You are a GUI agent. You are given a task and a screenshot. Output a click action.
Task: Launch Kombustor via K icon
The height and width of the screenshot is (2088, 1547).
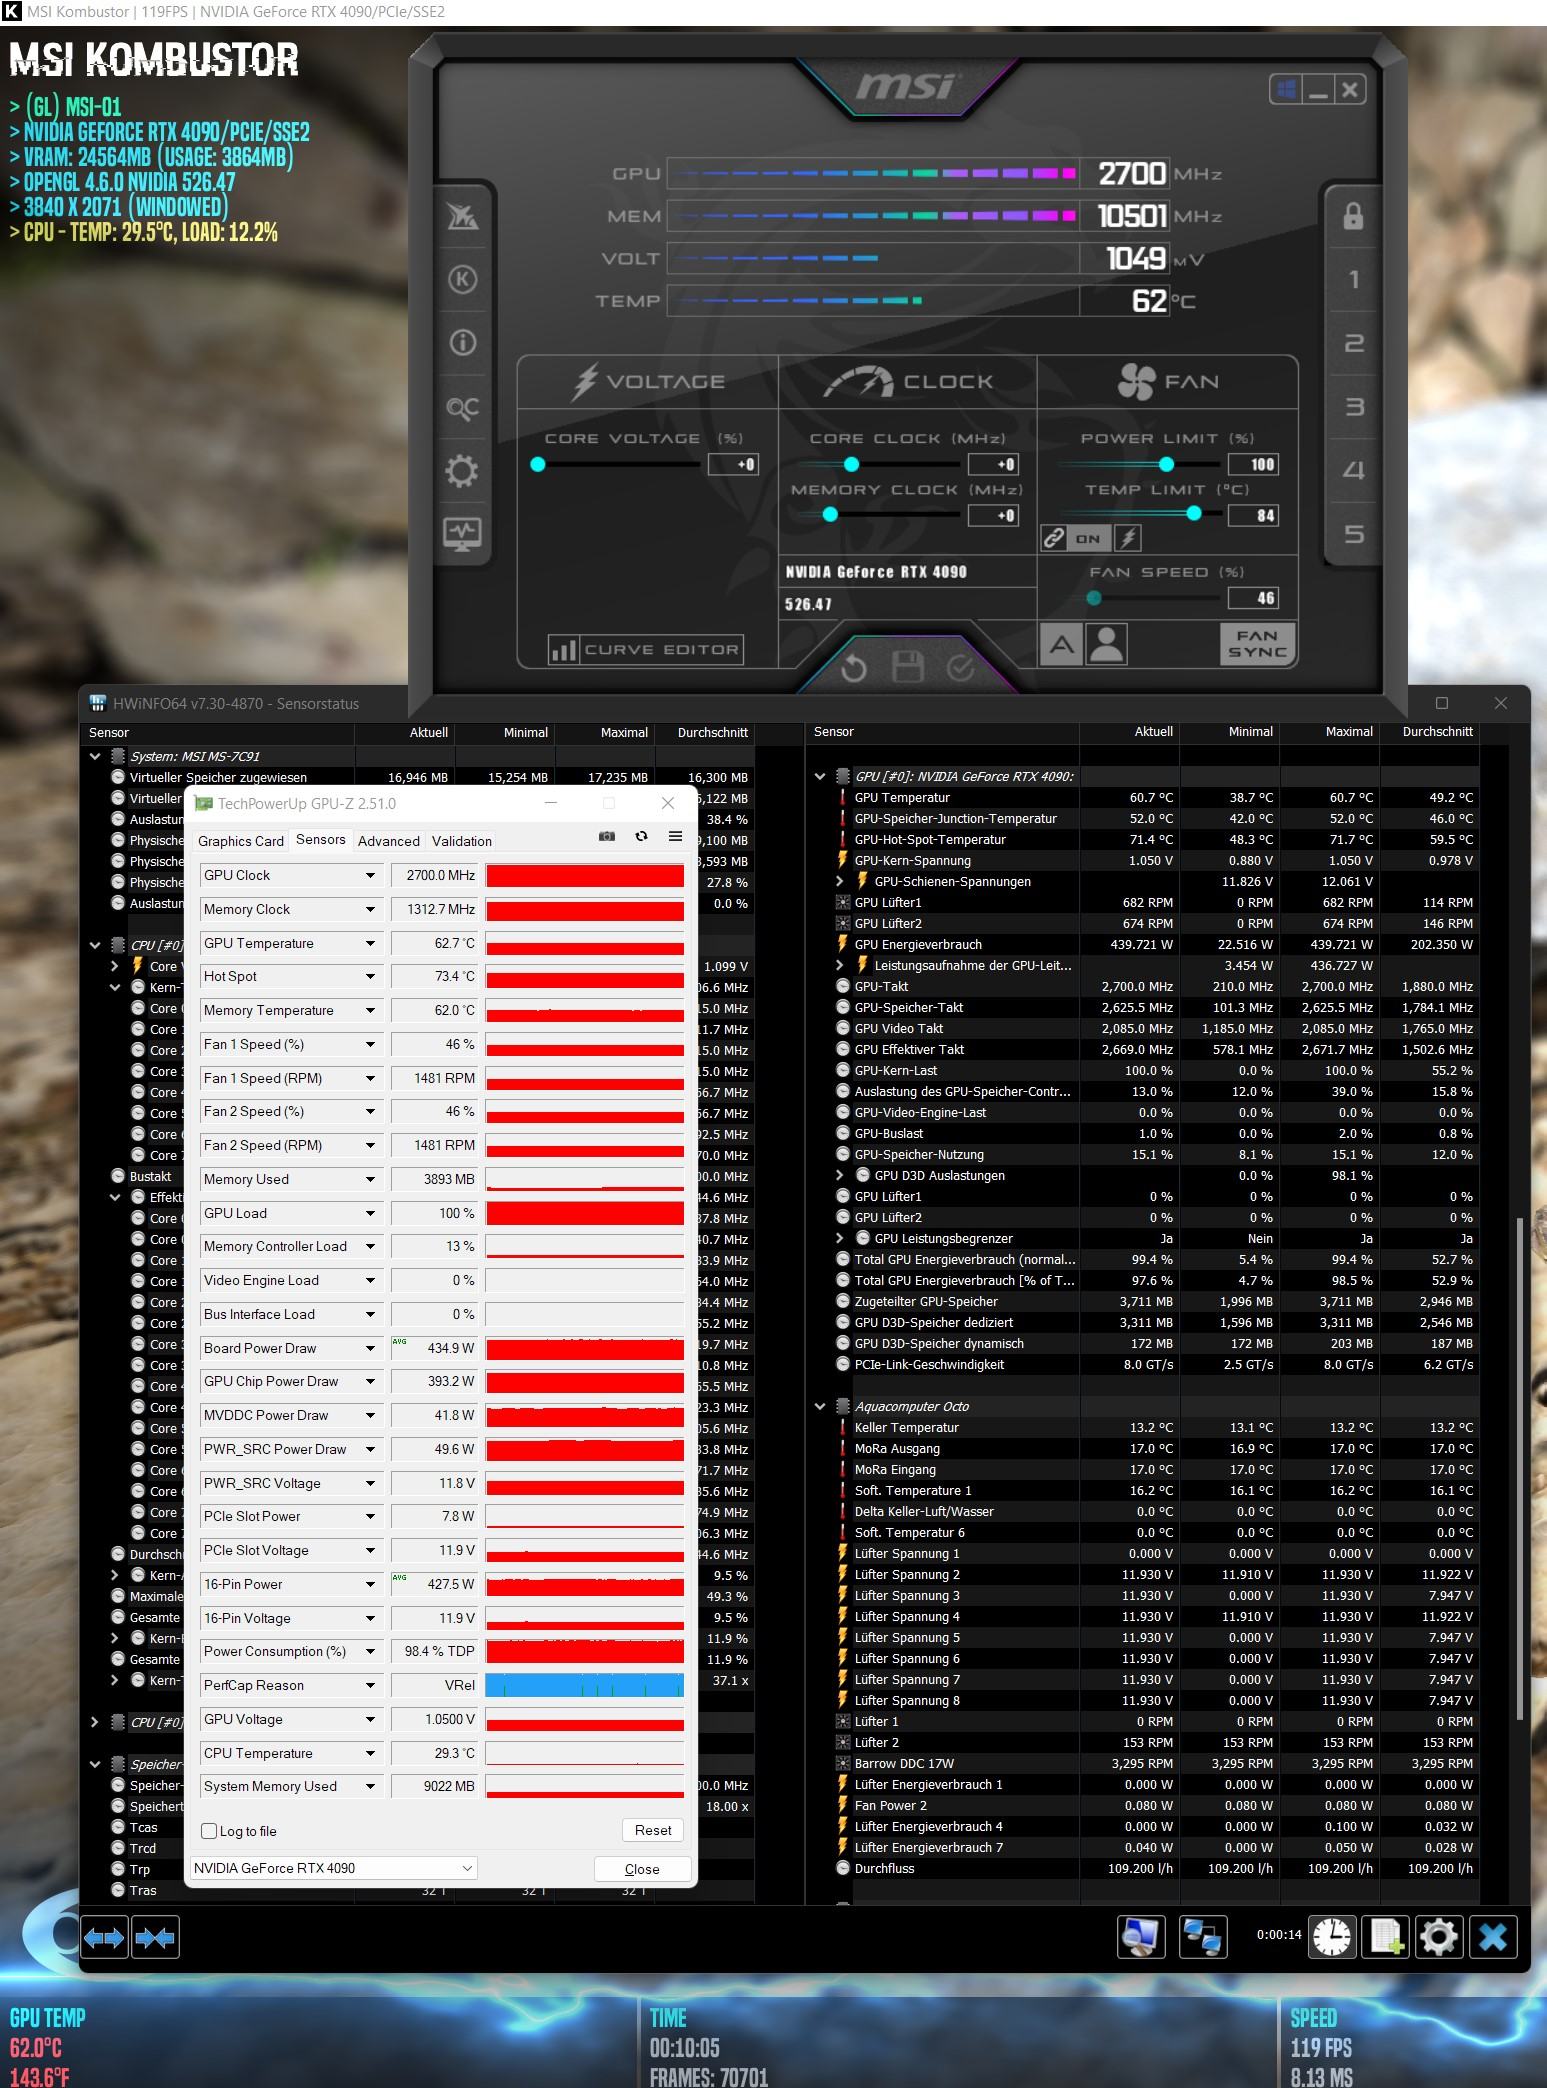(x=462, y=279)
